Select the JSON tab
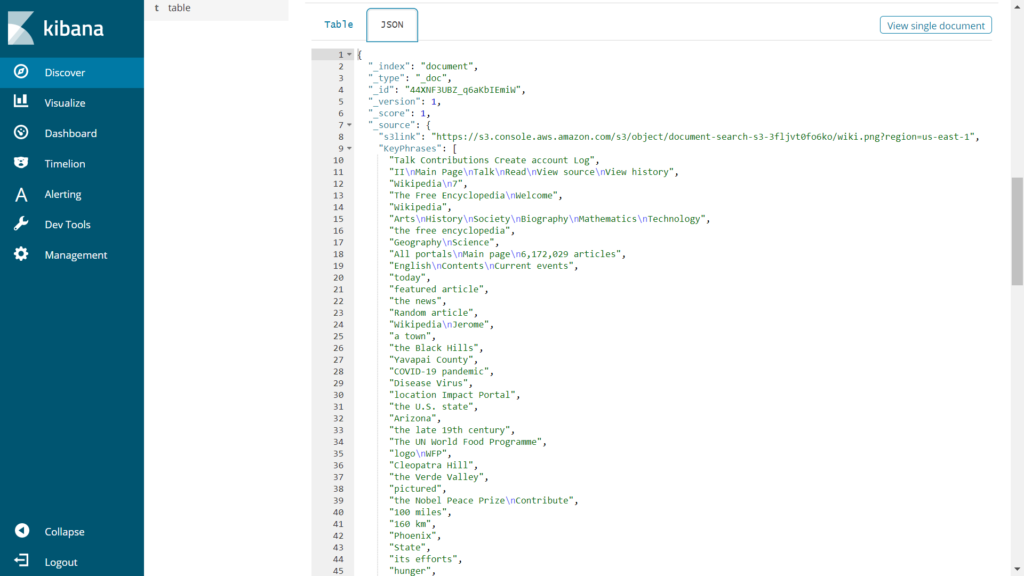The image size is (1024, 576). pyautogui.click(x=392, y=25)
